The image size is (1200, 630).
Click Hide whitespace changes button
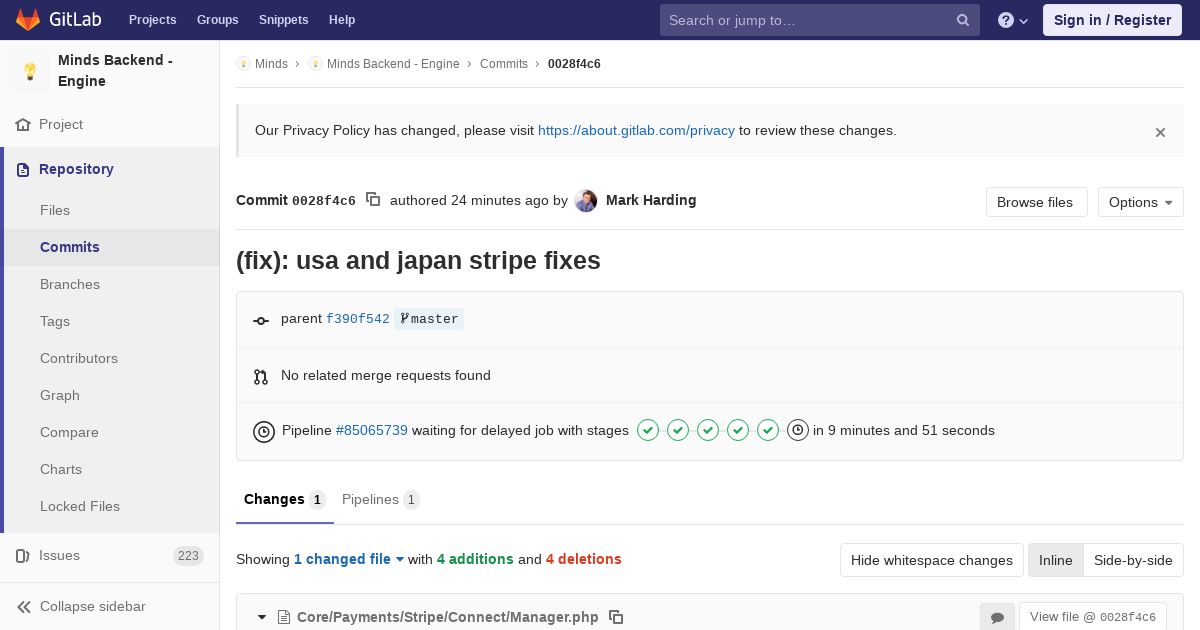932,560
